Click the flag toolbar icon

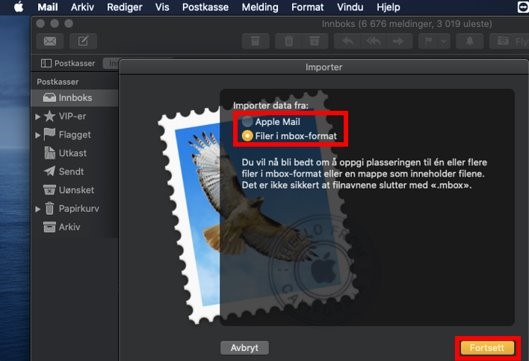428,41
